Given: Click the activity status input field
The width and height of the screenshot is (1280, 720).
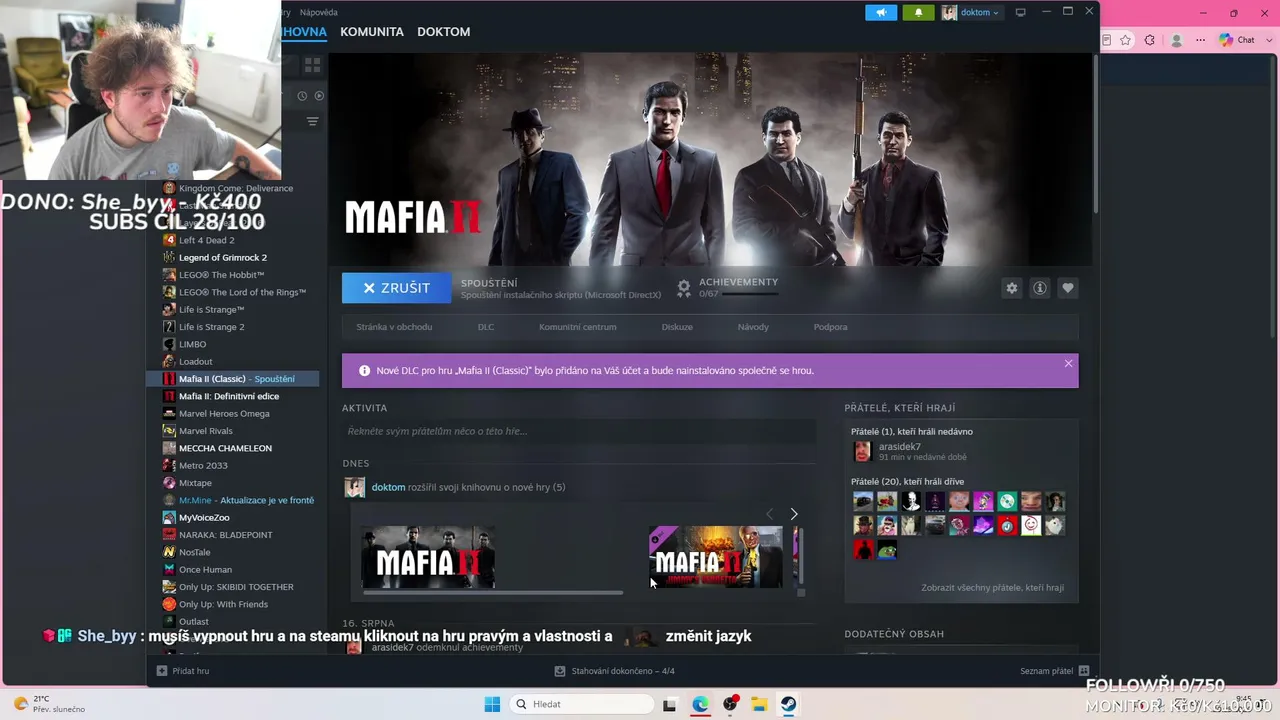Looking at the screenshot, I should [x=579, y=431].
